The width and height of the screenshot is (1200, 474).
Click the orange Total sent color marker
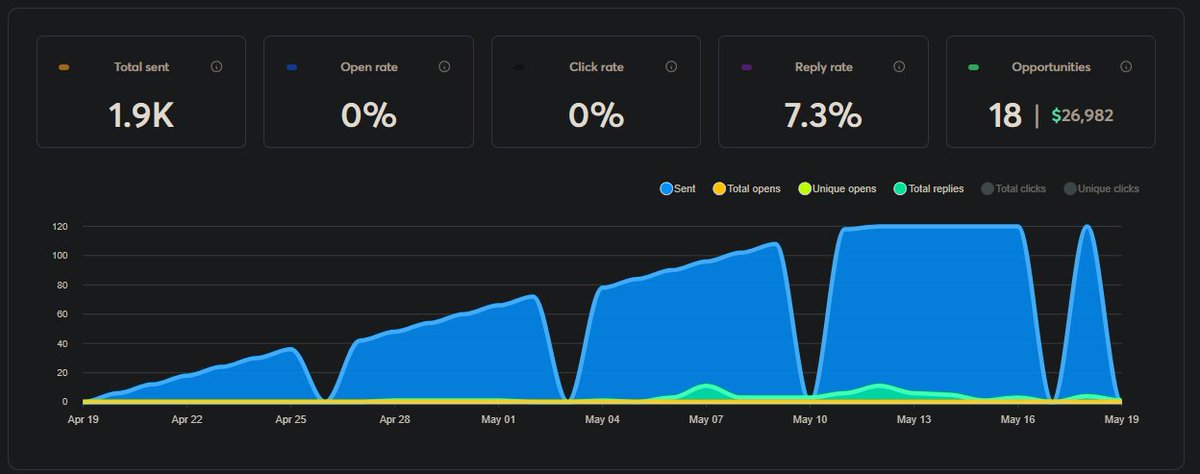tap(64, 68)
